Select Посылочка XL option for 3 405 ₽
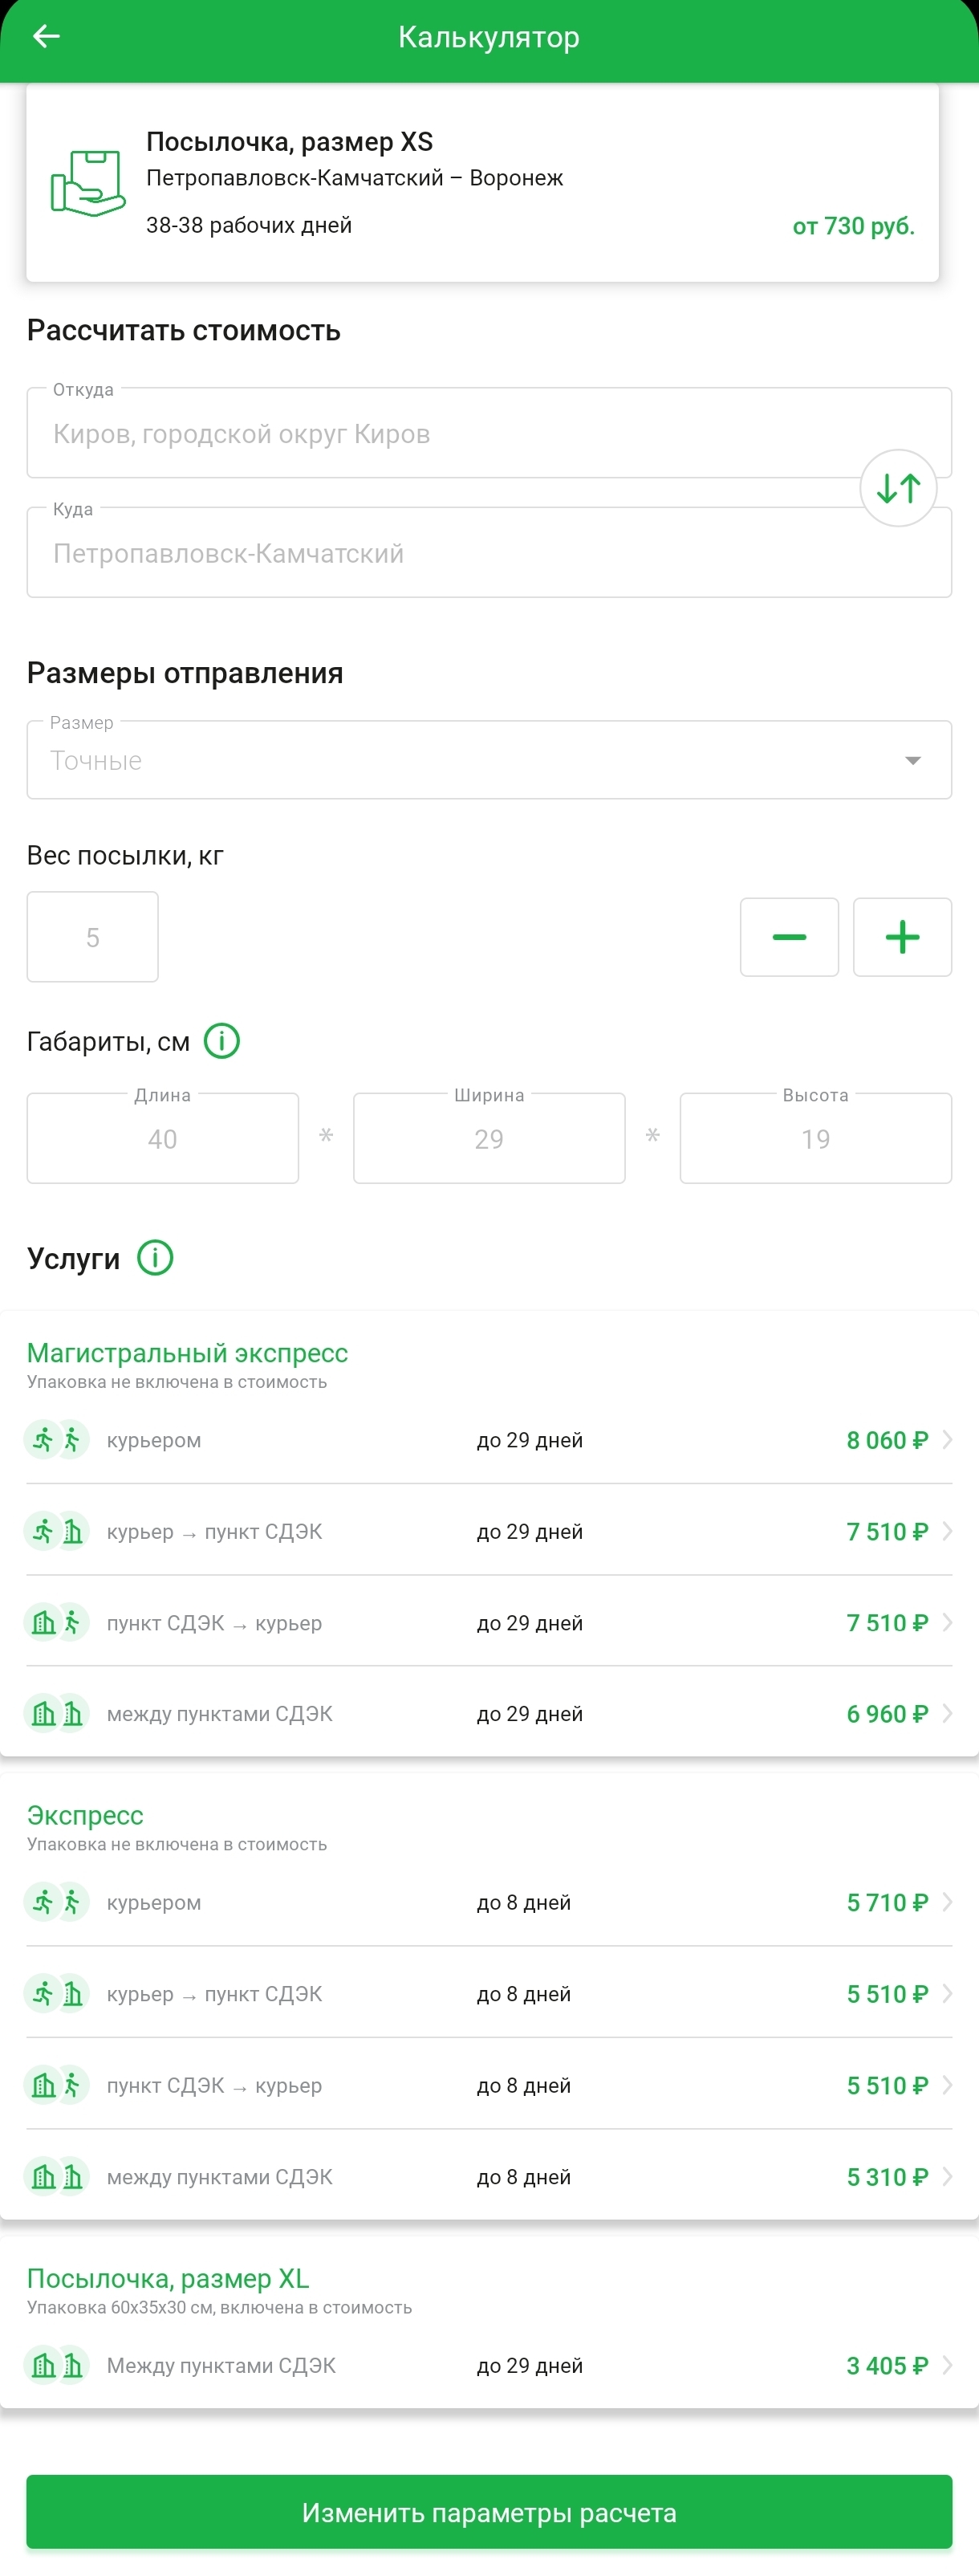The image size is (979, 2576). [x=489, y=2366]
